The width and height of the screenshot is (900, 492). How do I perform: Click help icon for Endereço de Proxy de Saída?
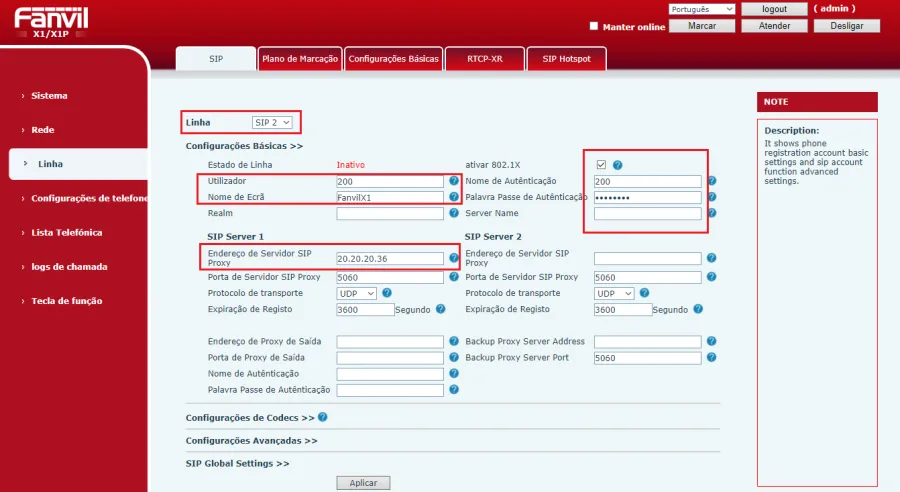pyautogui.click(x=453, y=341)
